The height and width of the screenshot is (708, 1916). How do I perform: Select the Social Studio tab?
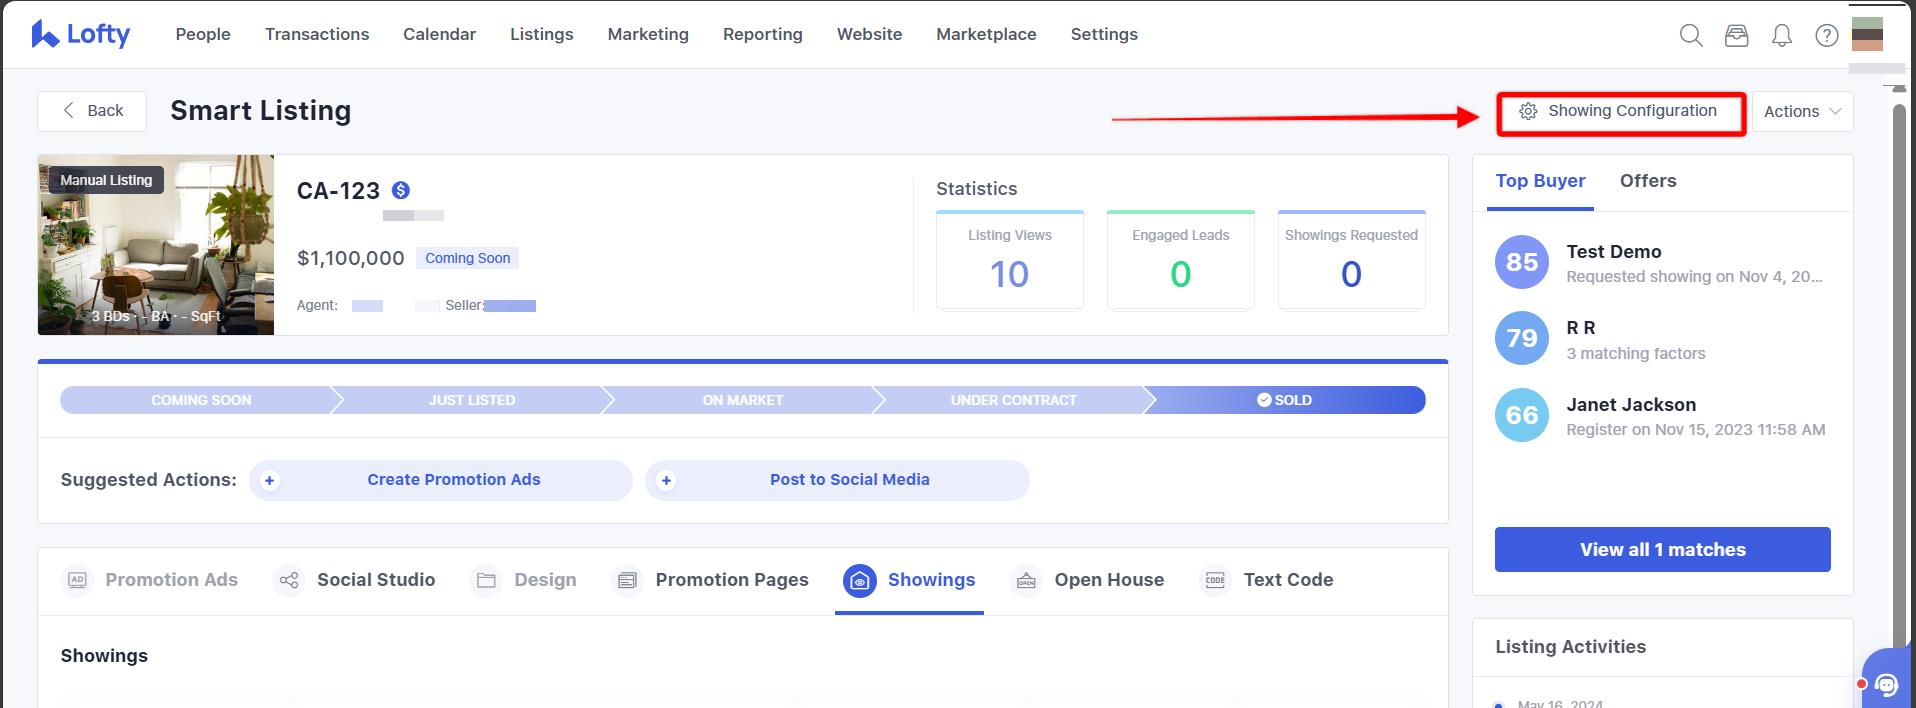coord(355,580)
